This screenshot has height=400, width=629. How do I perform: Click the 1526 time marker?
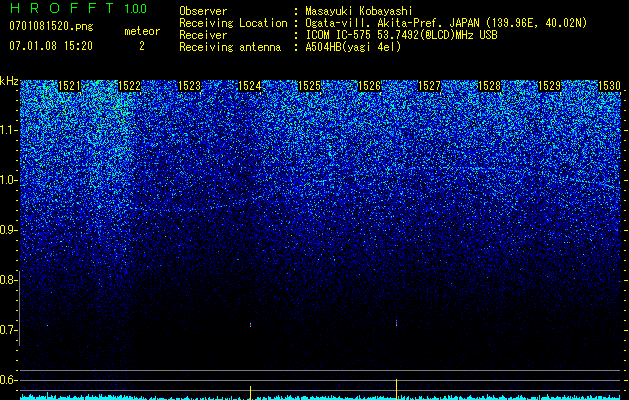pyautogui.click(x=369, y=86)
